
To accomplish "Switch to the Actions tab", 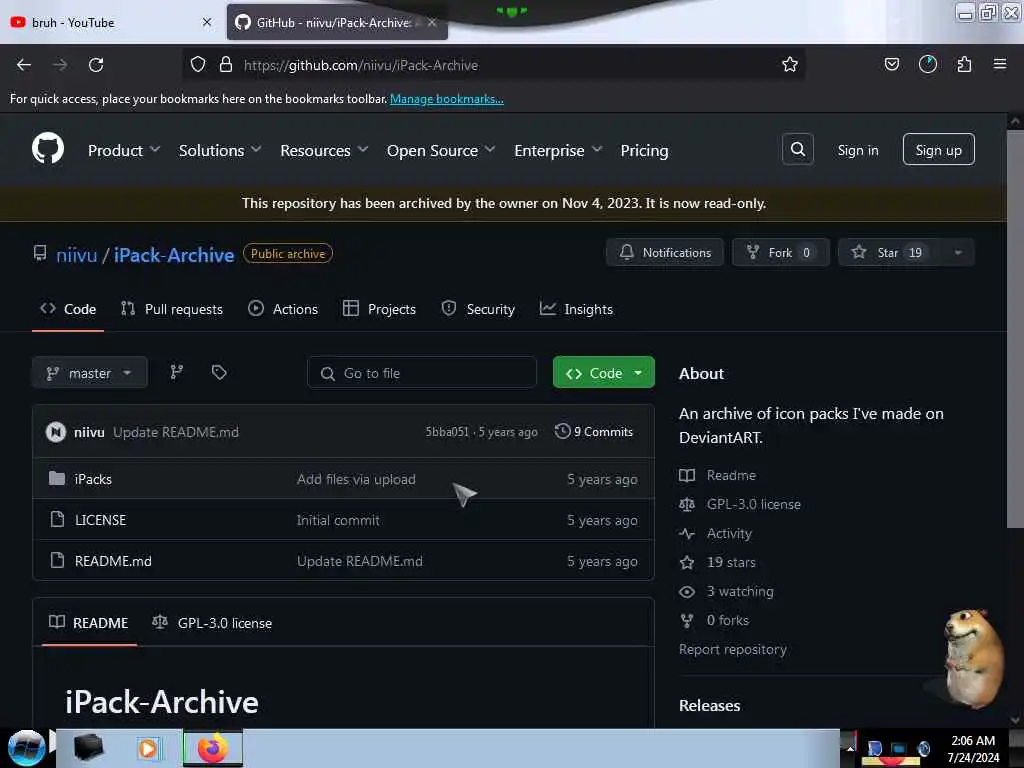I will 283,310.
